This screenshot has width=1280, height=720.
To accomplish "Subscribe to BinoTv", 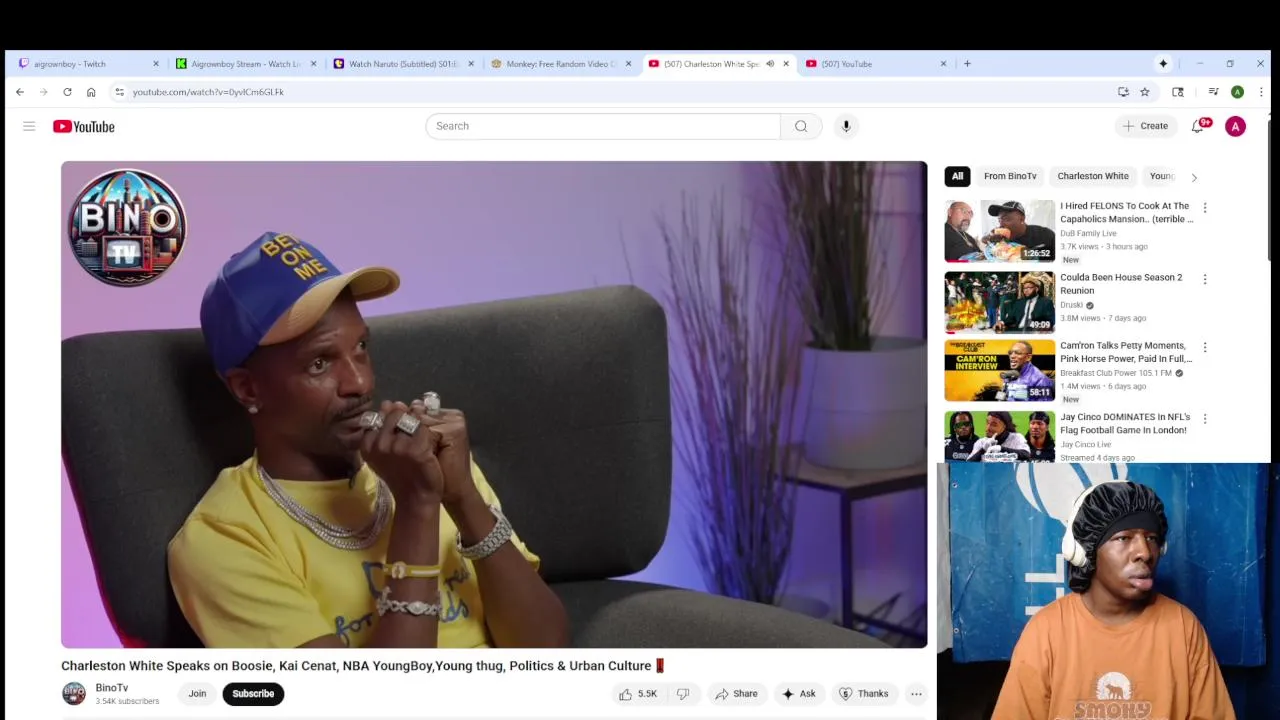I will 253,694.
